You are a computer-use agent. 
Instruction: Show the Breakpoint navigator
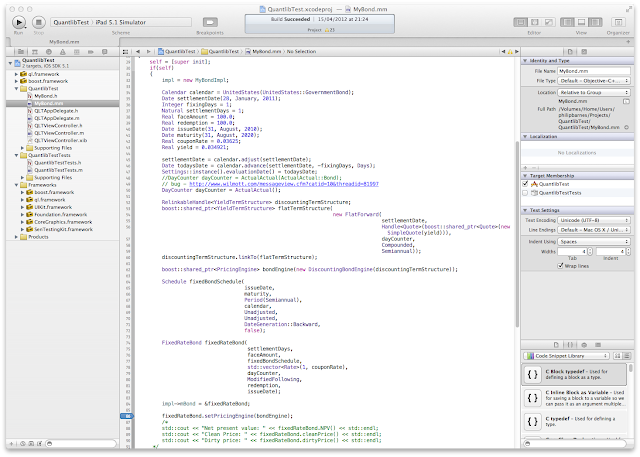[91, 52]
